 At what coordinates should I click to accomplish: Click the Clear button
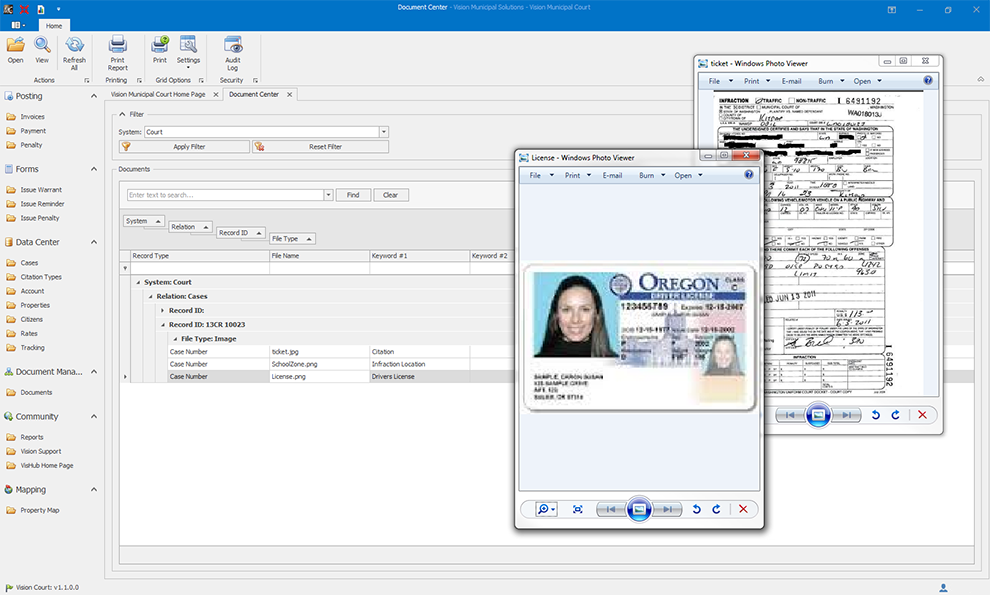(x=391, y=195)
